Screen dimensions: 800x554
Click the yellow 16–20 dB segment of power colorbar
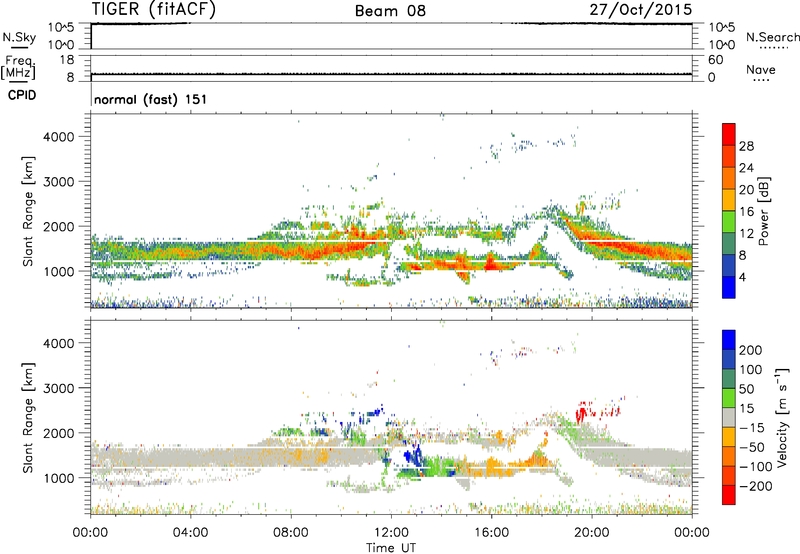[729, 199]
